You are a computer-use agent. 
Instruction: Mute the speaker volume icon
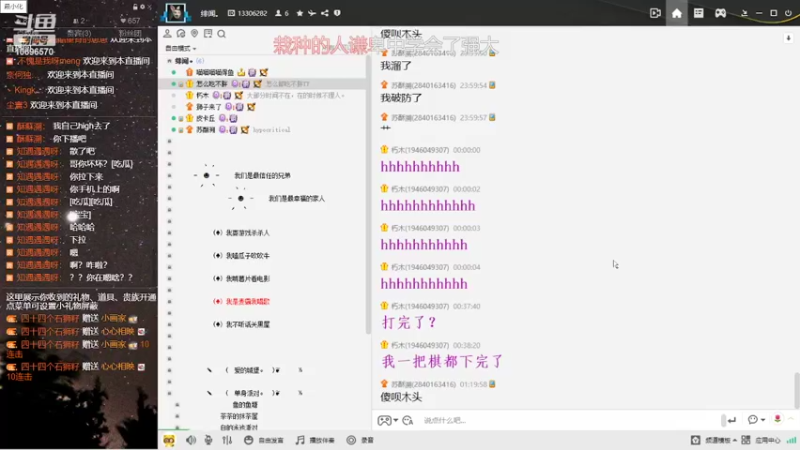pyautogui.click(x=191, y=440)
